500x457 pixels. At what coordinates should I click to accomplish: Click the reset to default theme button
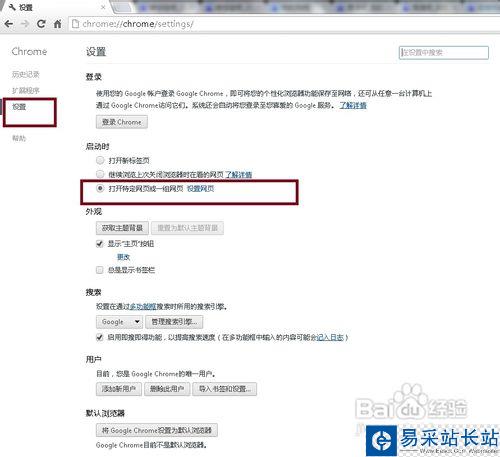pos(187,228)
